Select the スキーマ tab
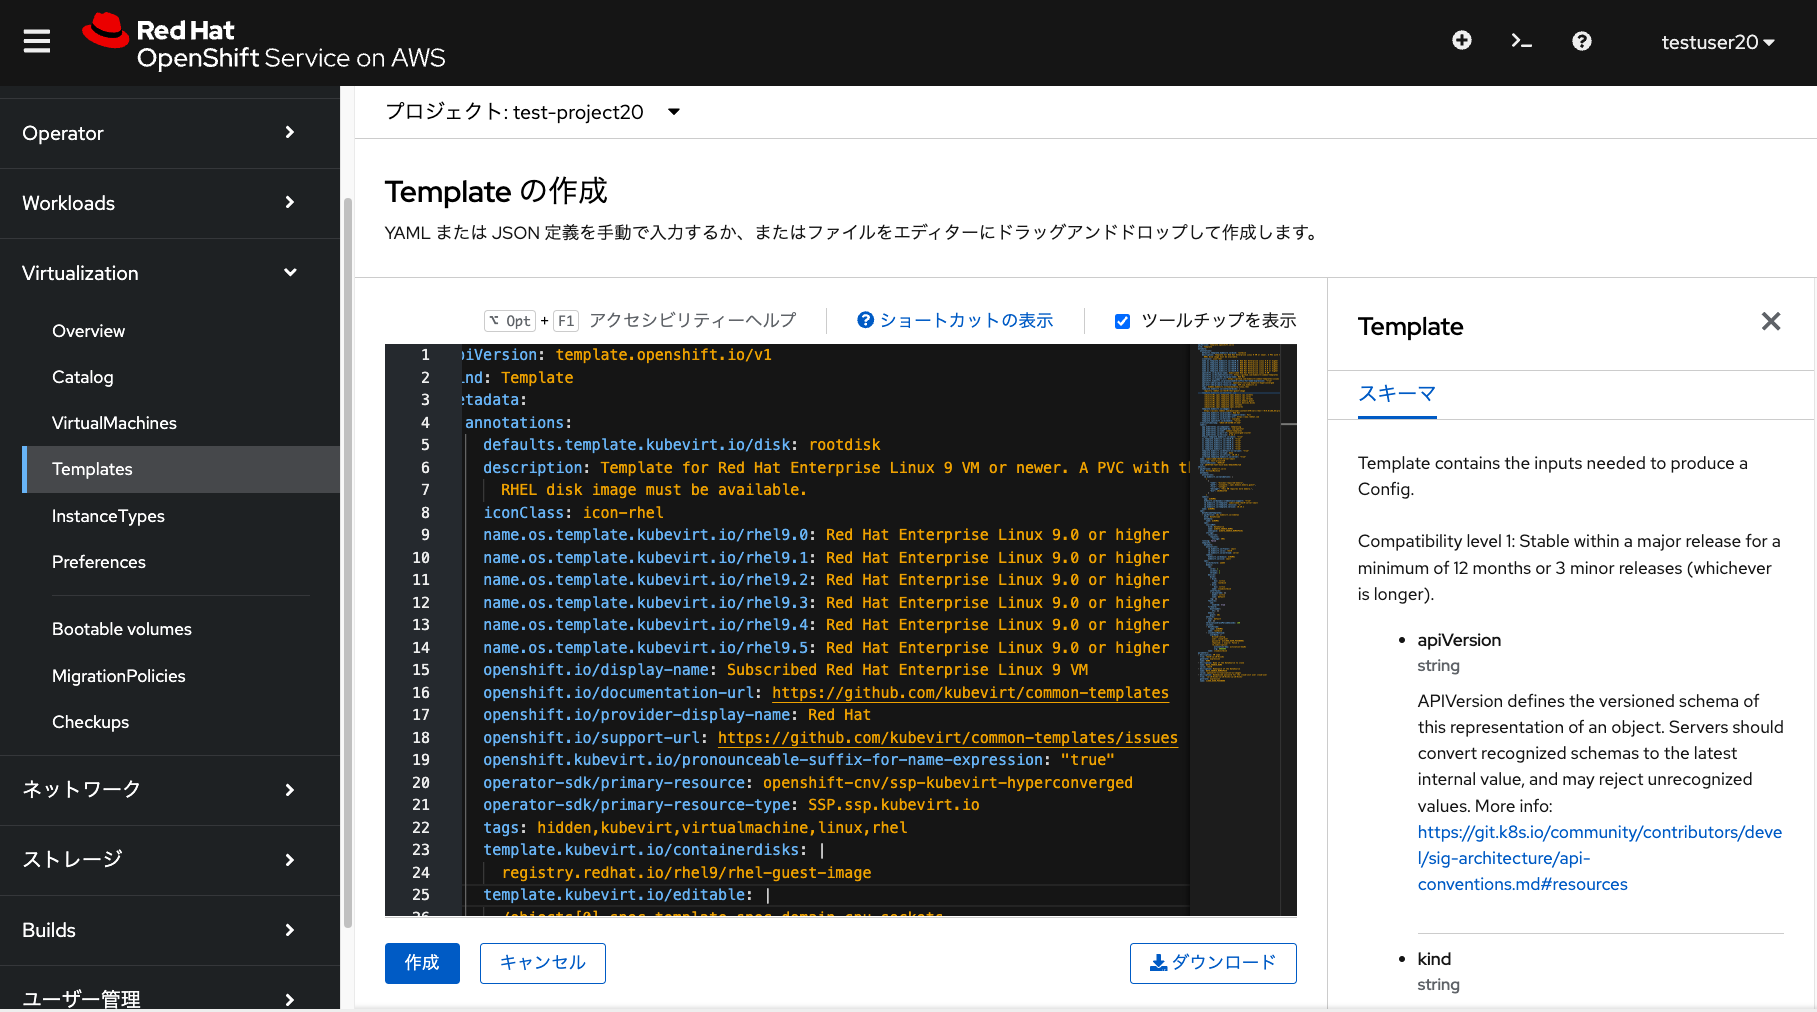 click(x=1396, y=394)
